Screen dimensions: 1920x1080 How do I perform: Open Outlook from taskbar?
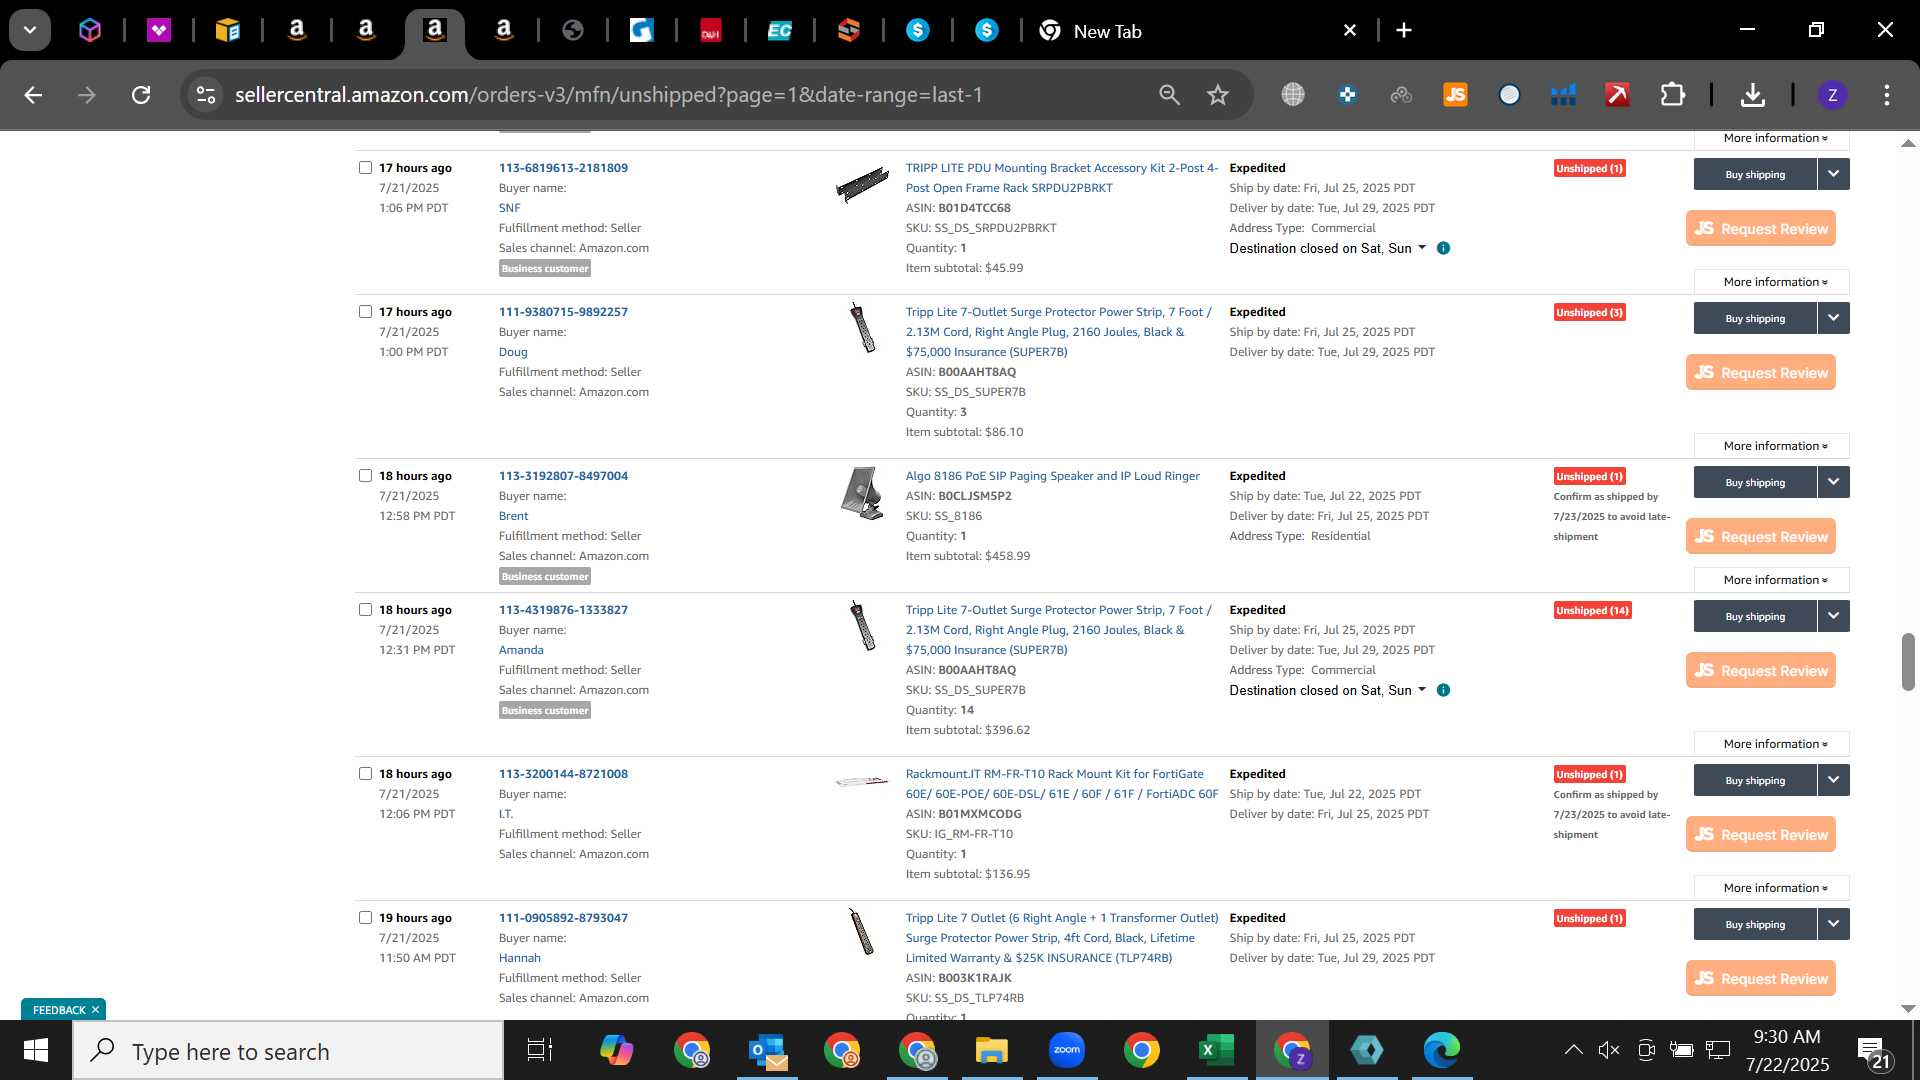pyautogui.click(x=768, y=1051)
